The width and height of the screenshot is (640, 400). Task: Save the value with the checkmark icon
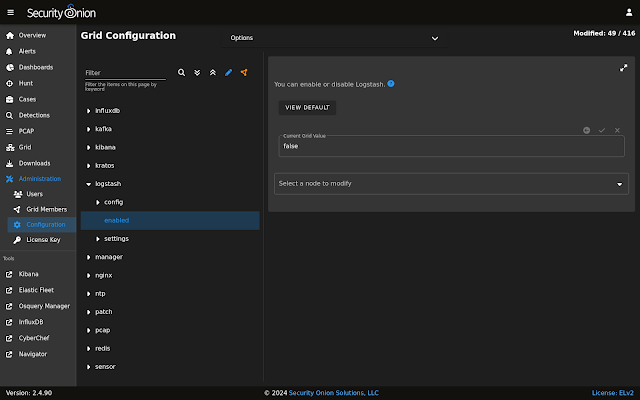tap(602, 130)
